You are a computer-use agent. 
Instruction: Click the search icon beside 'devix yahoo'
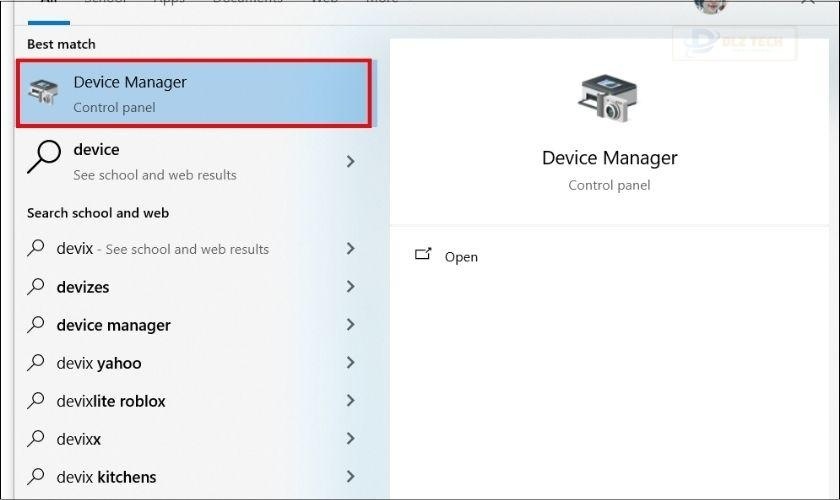pyautogui.click(x=35, y=362)
